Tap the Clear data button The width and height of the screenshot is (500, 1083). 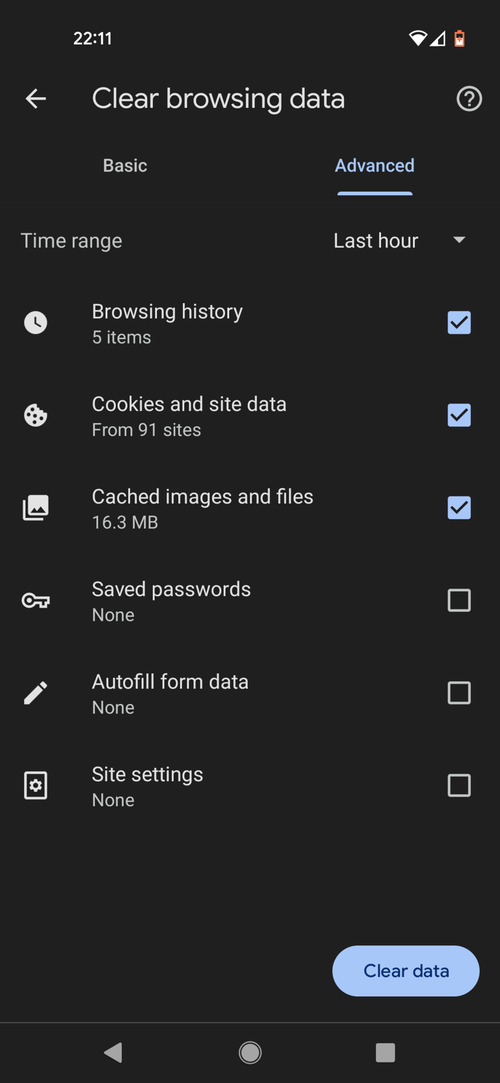pyautogui.click(x=406, y=971)
